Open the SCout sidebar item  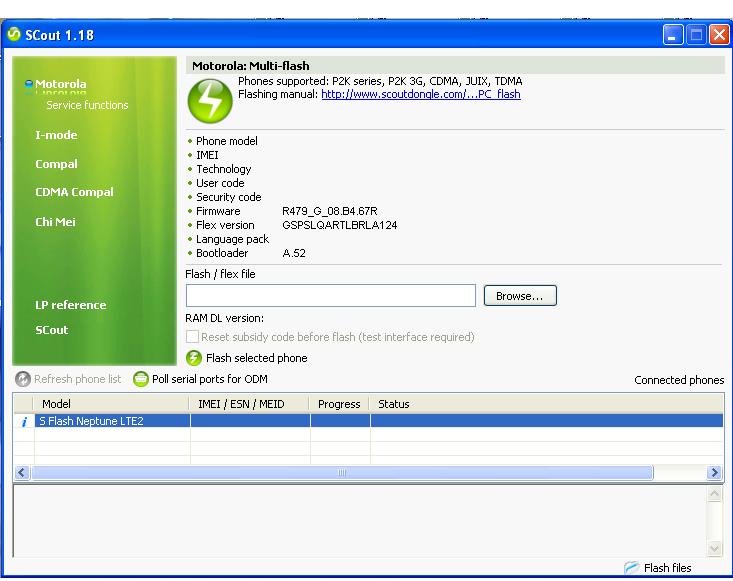pyautogui.click(x=51, y=330)
